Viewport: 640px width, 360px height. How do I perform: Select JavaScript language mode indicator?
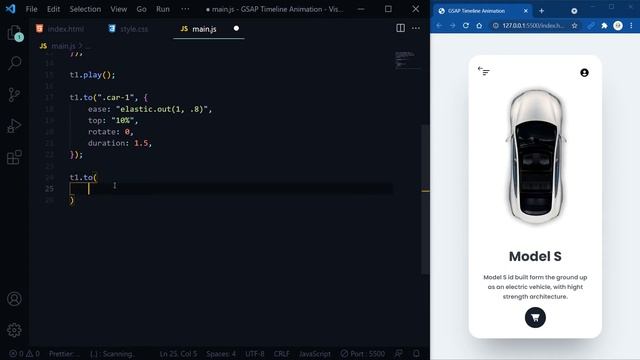tap(315, 353)
